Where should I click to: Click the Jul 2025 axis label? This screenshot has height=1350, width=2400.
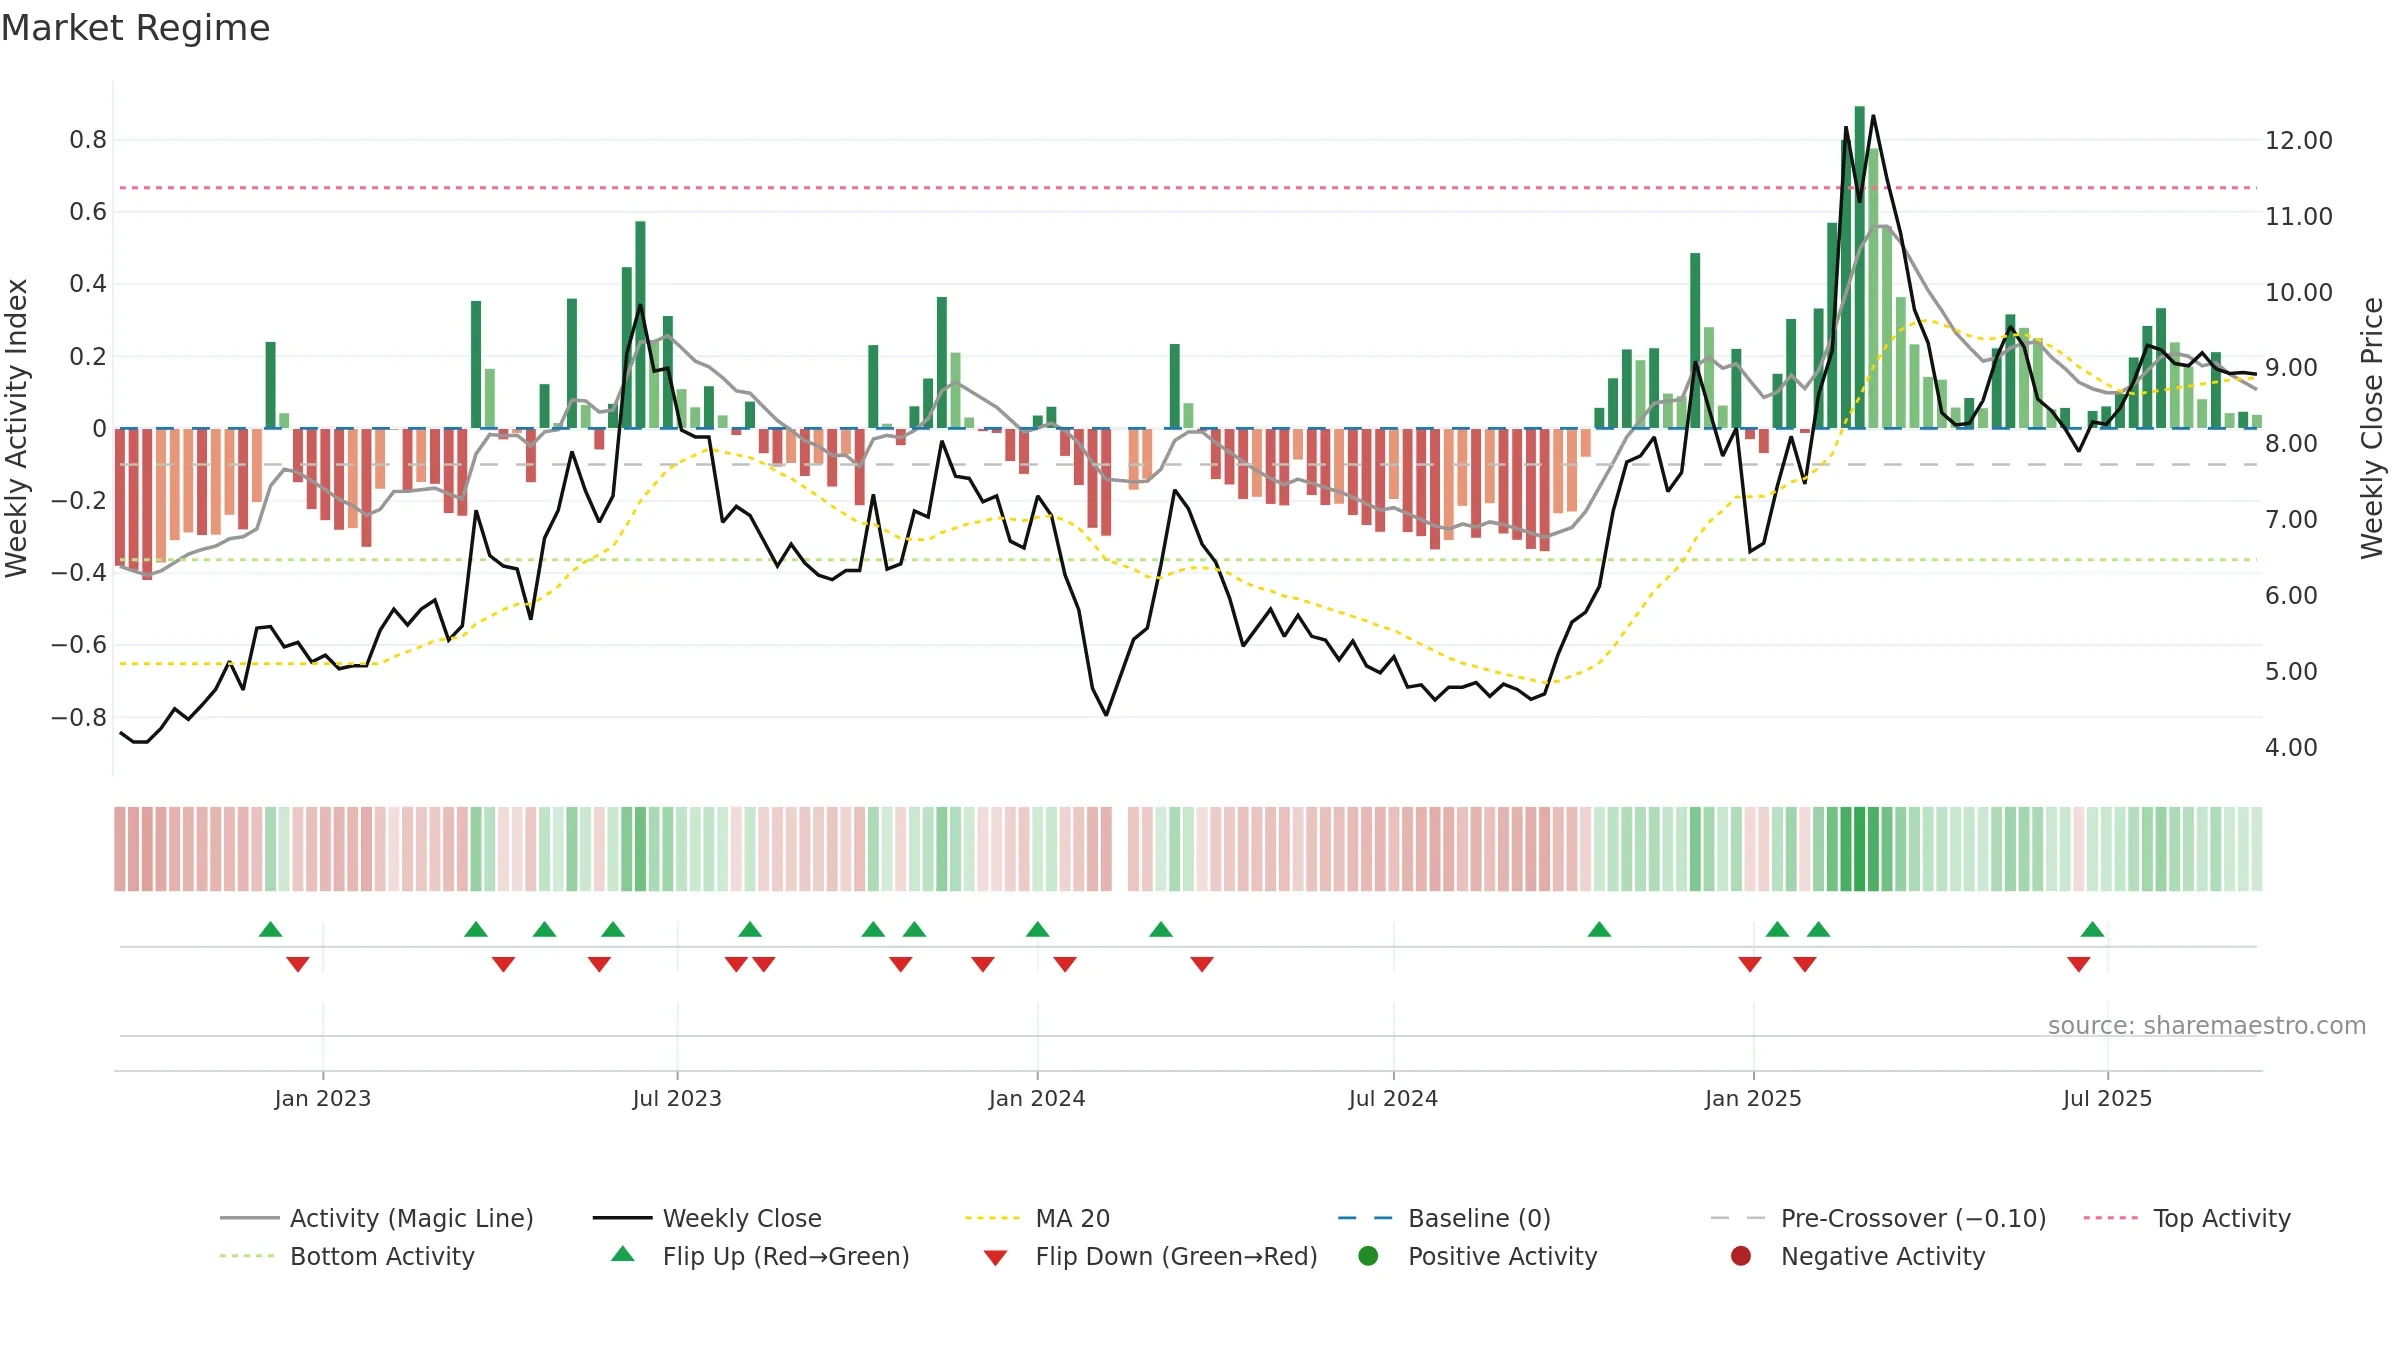point(2107,1098)
